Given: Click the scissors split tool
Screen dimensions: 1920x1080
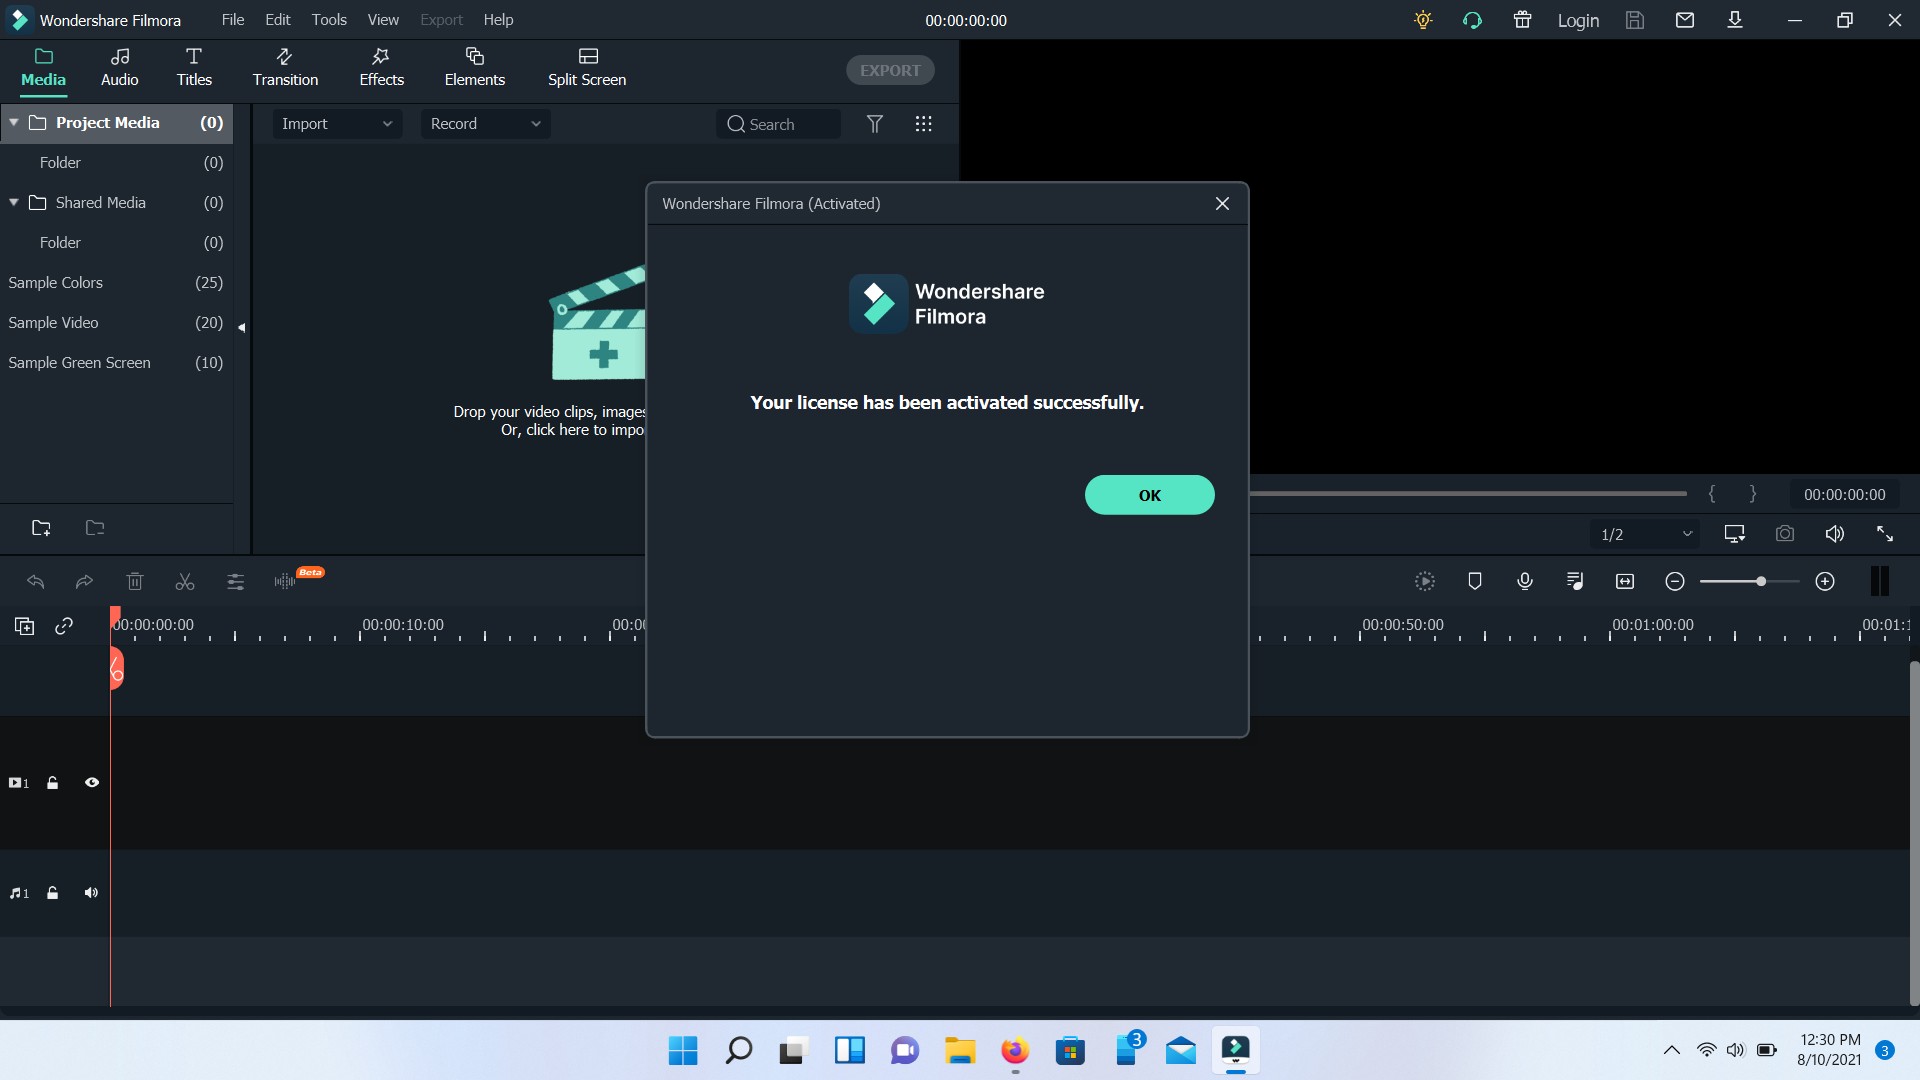Looking at the screenshot, I should pos(184,581).
